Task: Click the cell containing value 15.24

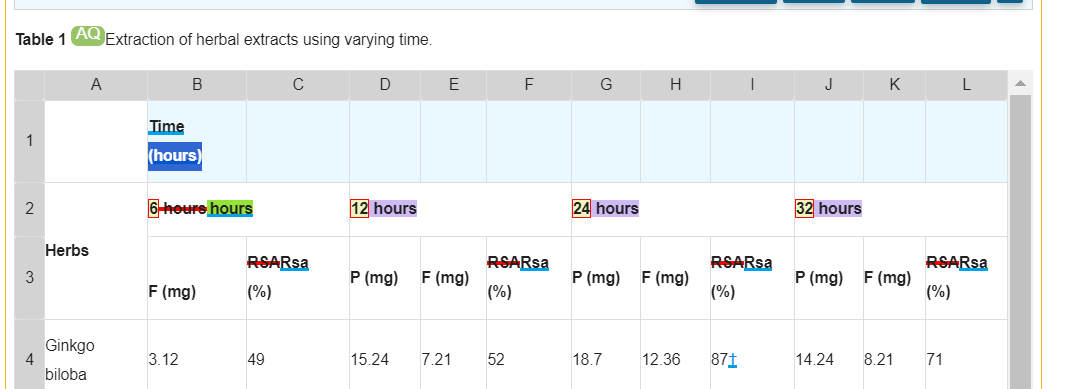Action: point(385,360)
